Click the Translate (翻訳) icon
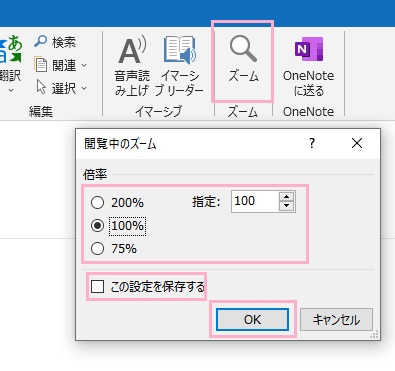This screenshot has height=371, width=395. pos(11,49)
